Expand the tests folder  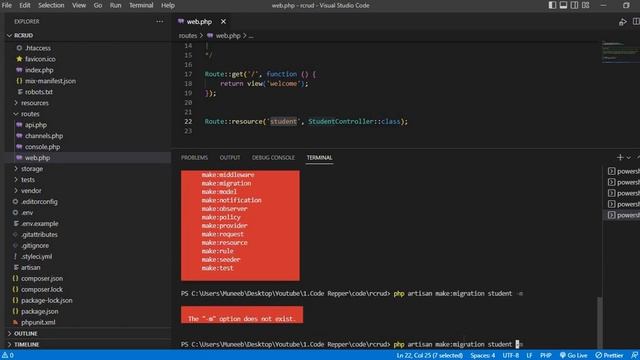pos(28,180)
